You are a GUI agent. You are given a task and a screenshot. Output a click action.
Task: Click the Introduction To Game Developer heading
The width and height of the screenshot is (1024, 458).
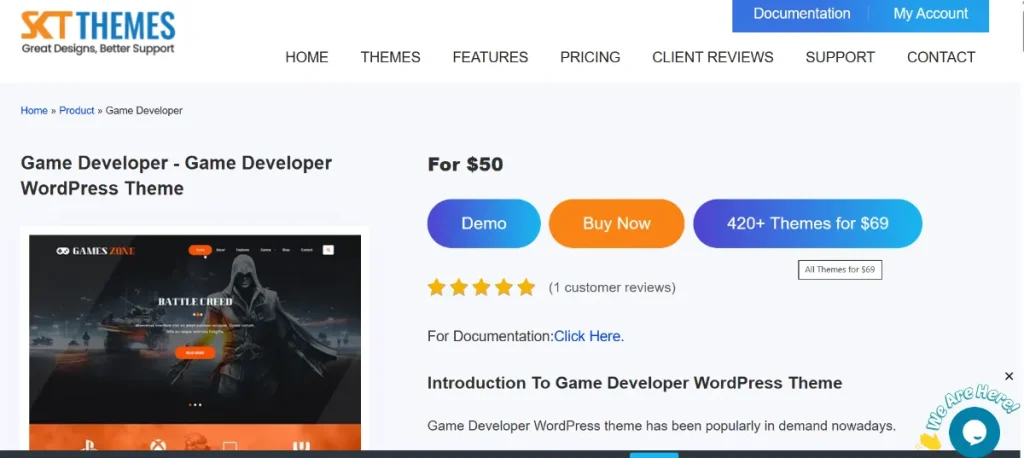tap(635, 383)
